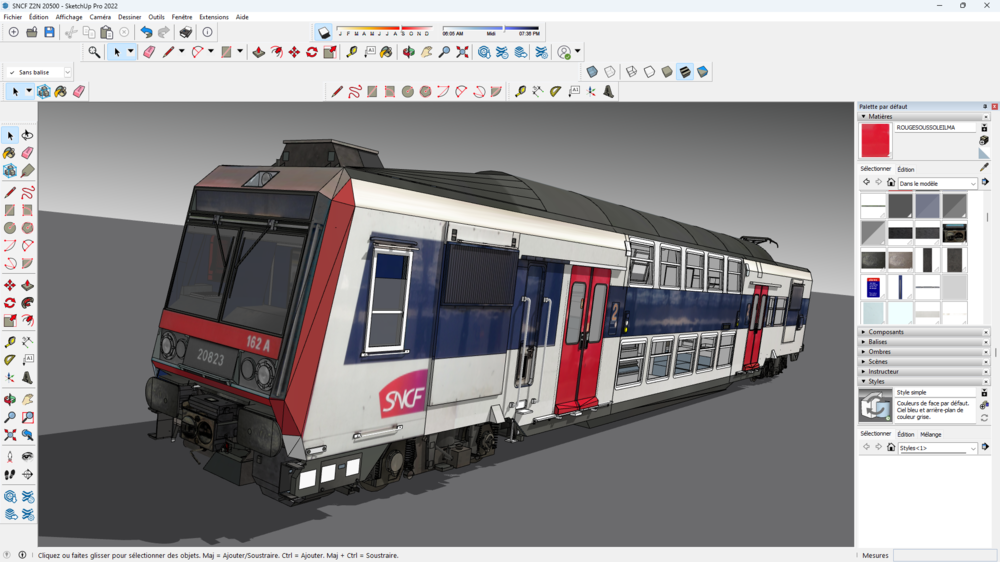
Task: Switch to Monochrome face style
Action: click(703, 71)
